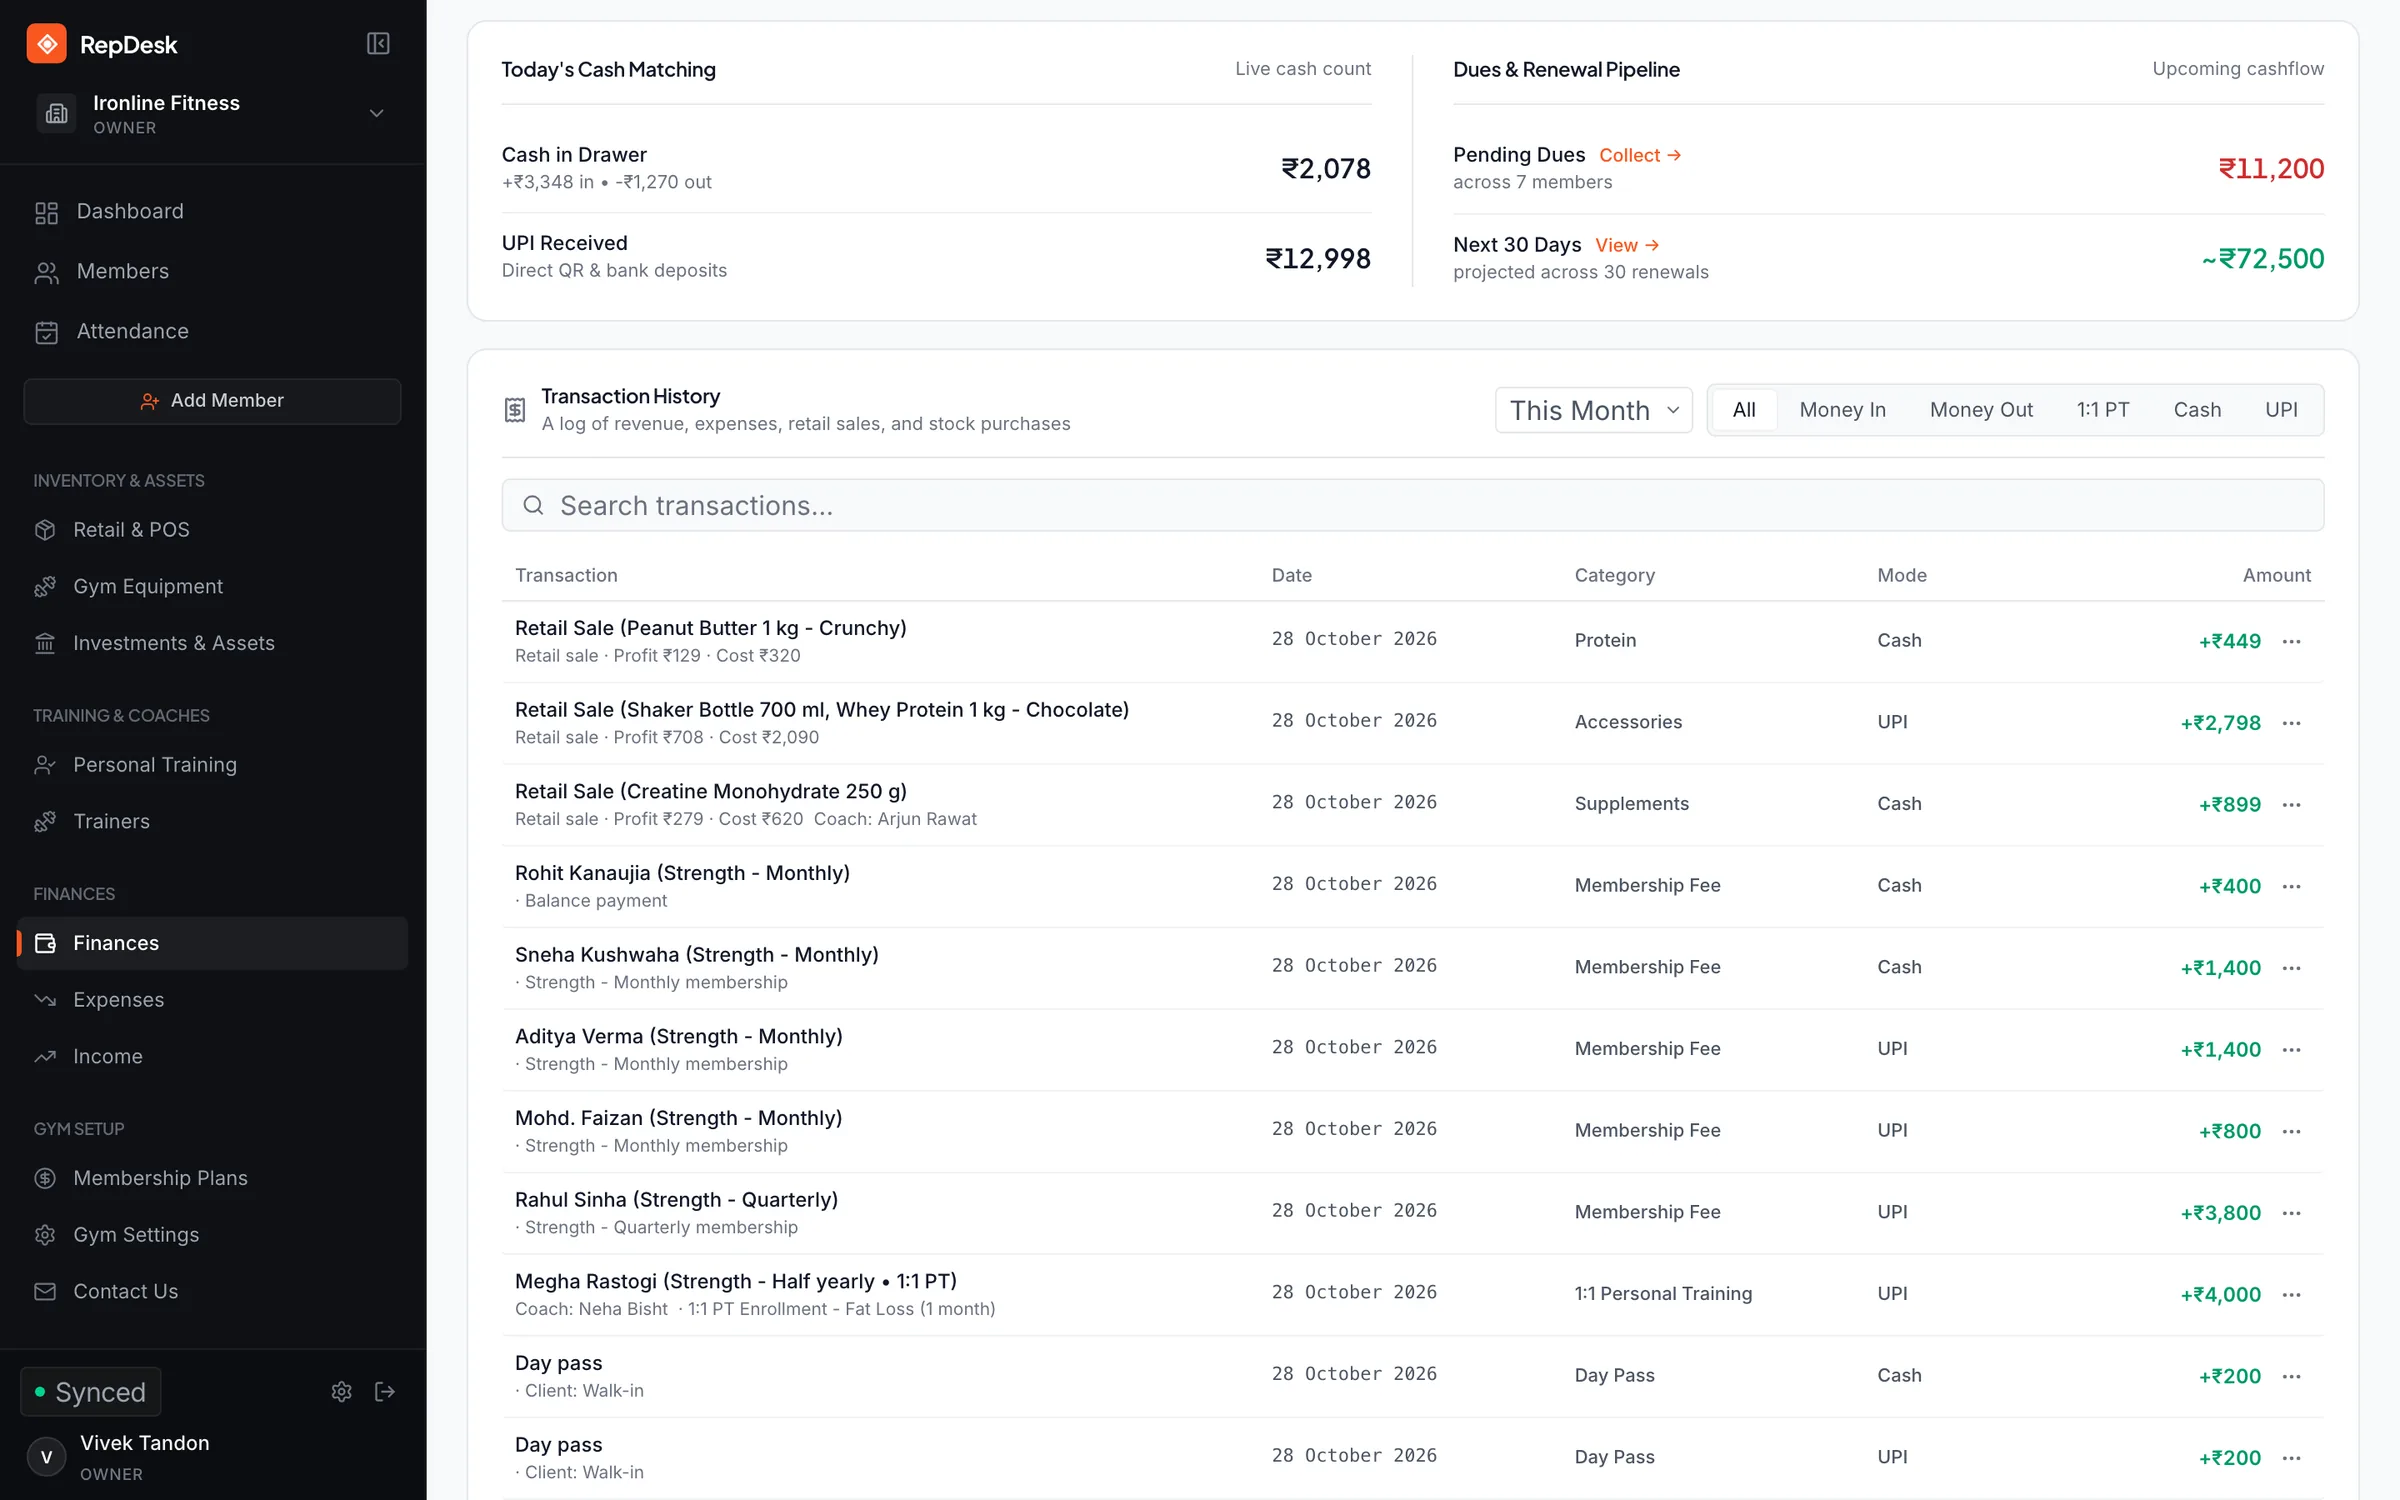Open the Attendance page
2400x1500 pixels.
tap(212, 332)
